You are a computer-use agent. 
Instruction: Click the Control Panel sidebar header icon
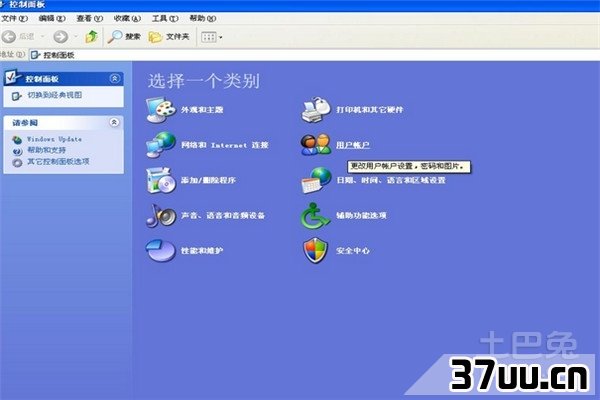pos(13,77)
